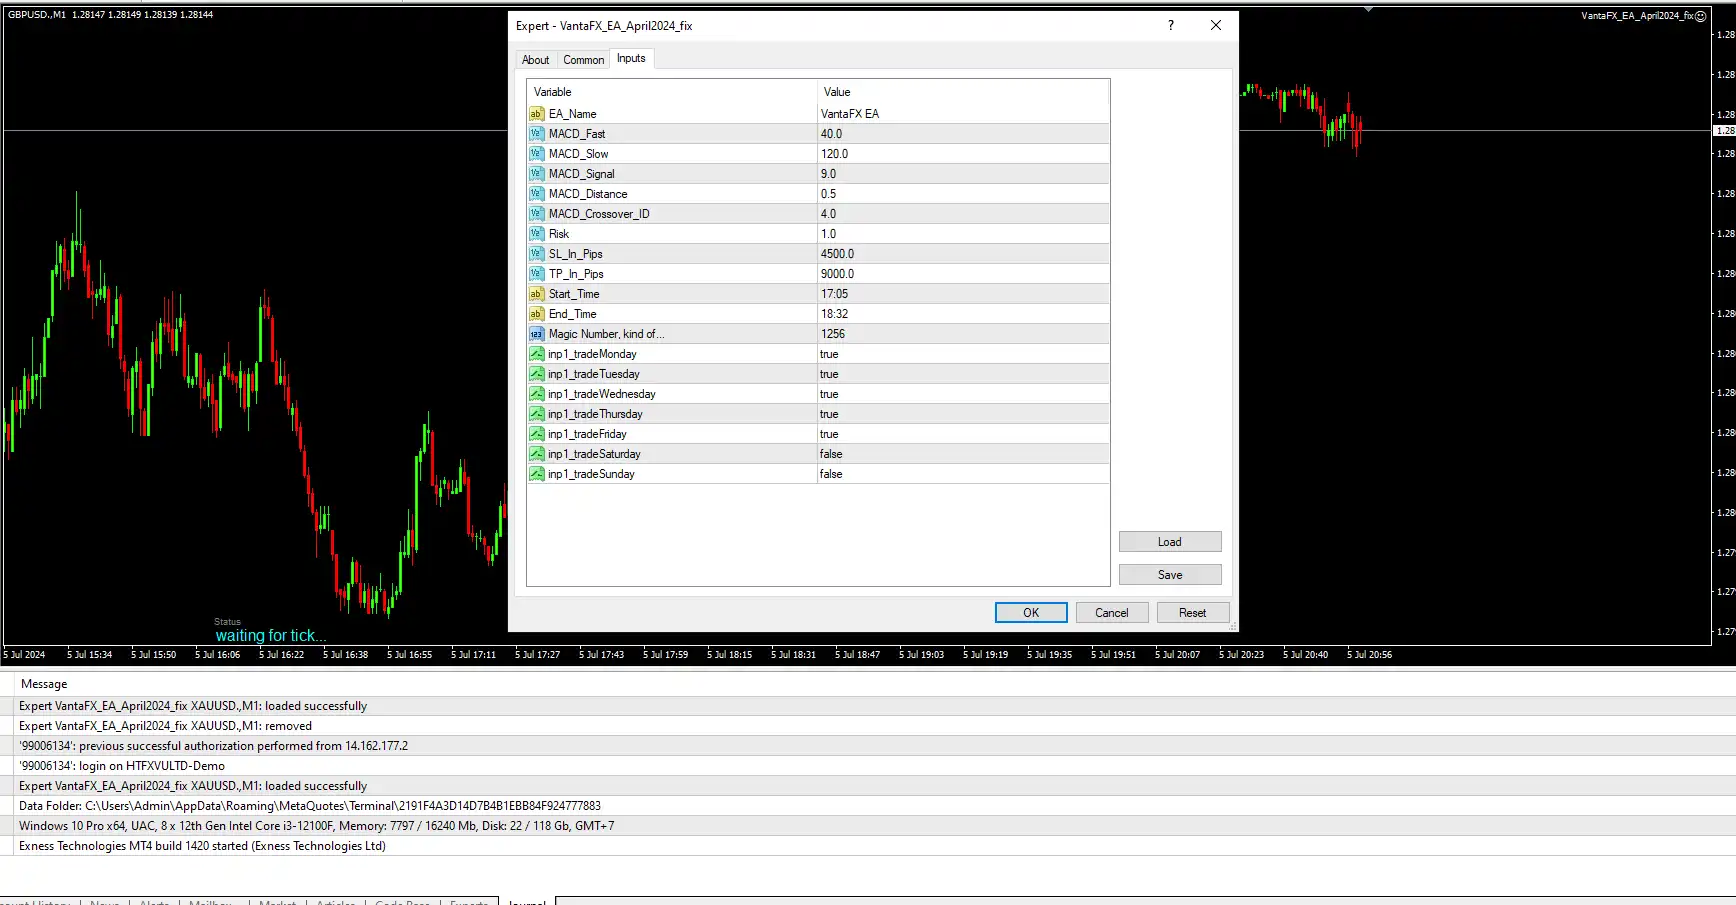The width and height of the screenshot is (1736, 905).
Task: Click the icon beside TP_In_Pips variable
Action: pos(537,274)
